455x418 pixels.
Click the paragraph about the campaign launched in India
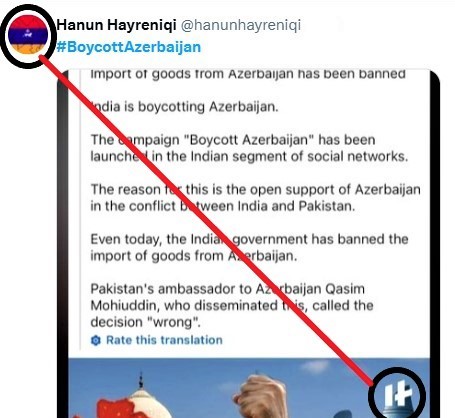(x=249, y=148)
